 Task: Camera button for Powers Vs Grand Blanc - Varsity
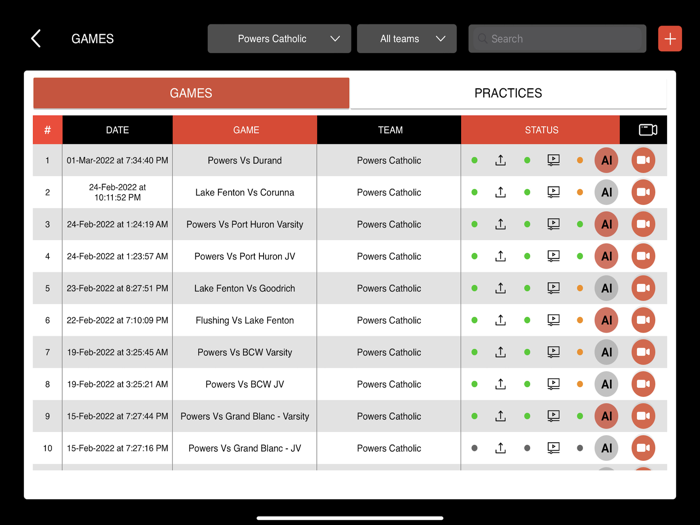pos(643,416)
